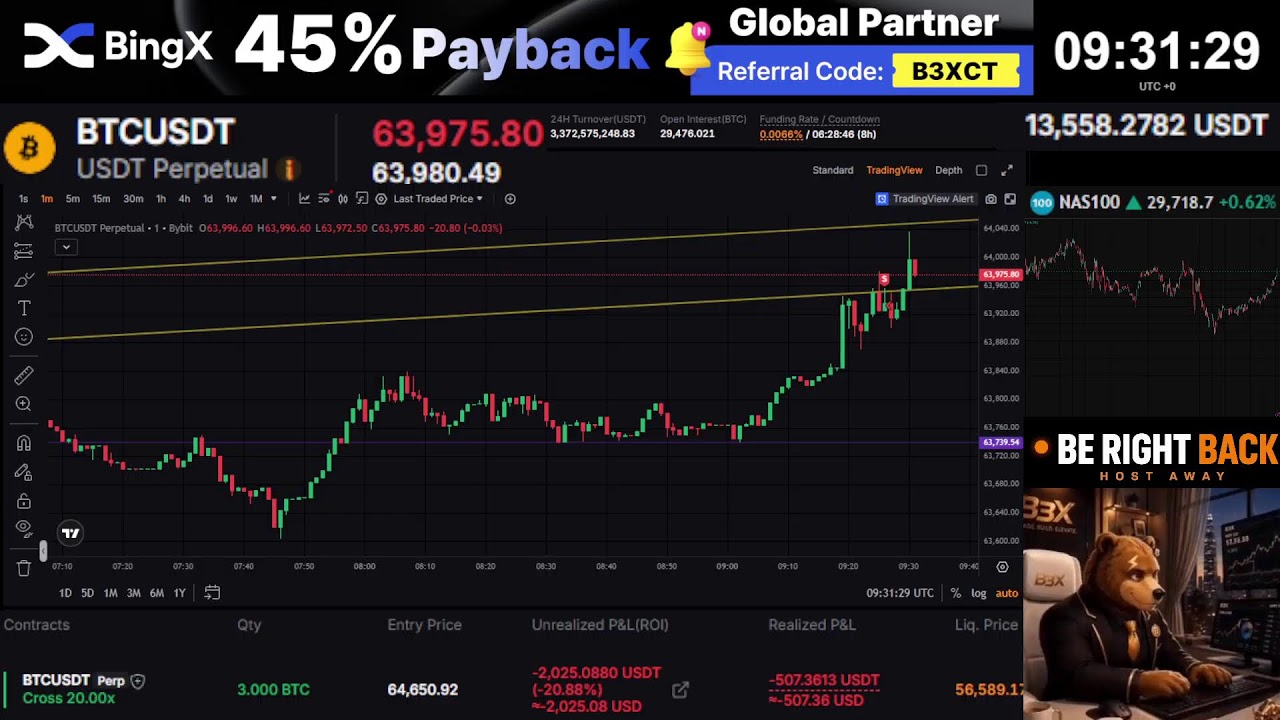Set the chart range to 1D
Viewport: 1280px width, 720px height.
[65, 593]
